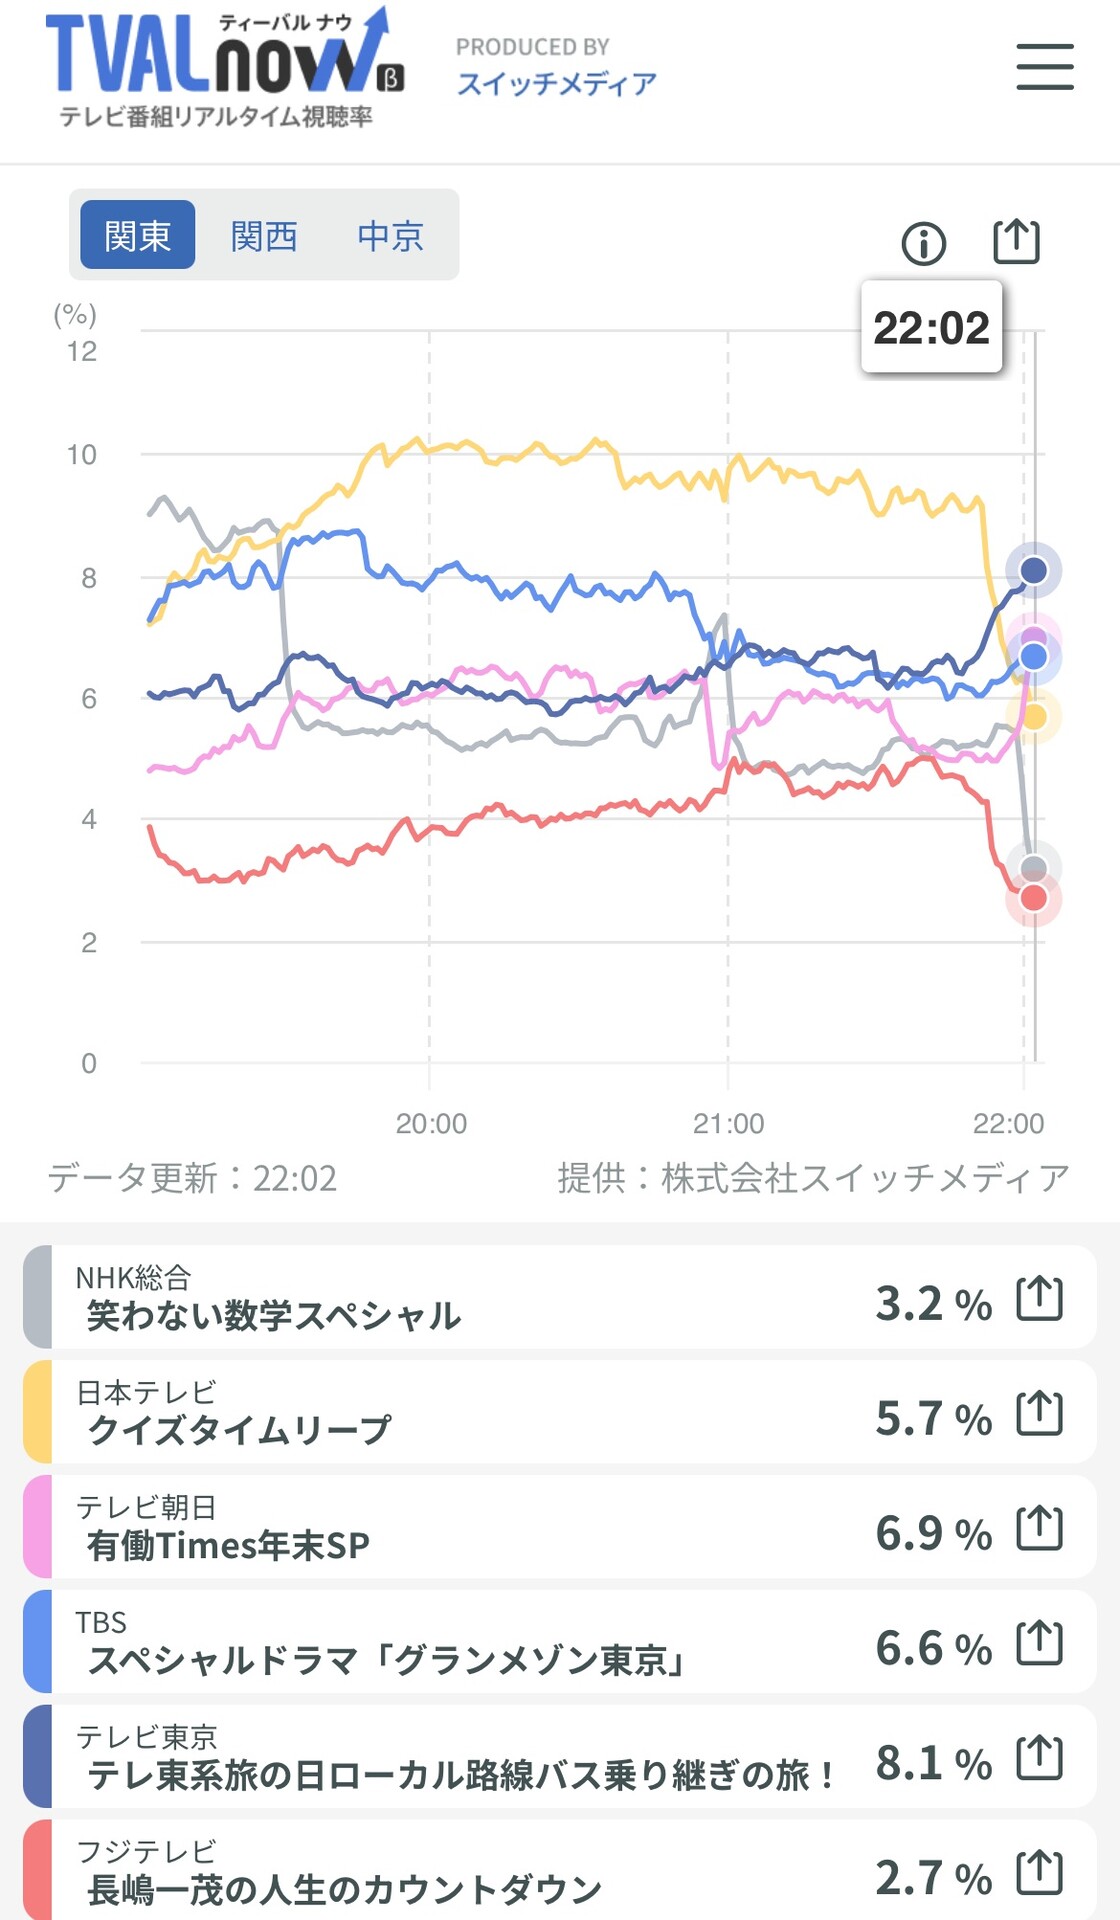Share the フジテレビ program rating
The height and width of the screenshot is (1920, 1120).
1039,1873
